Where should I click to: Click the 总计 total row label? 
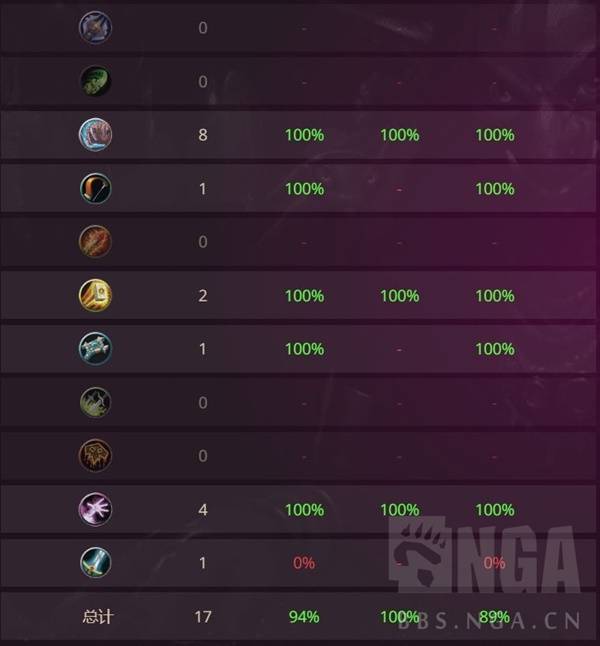click(97, 616)
